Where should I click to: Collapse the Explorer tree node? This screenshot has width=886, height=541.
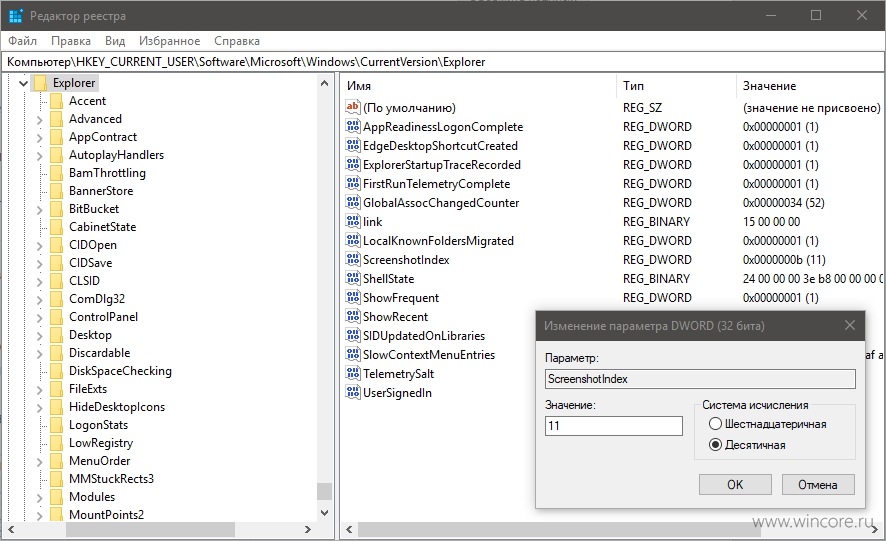23,83
